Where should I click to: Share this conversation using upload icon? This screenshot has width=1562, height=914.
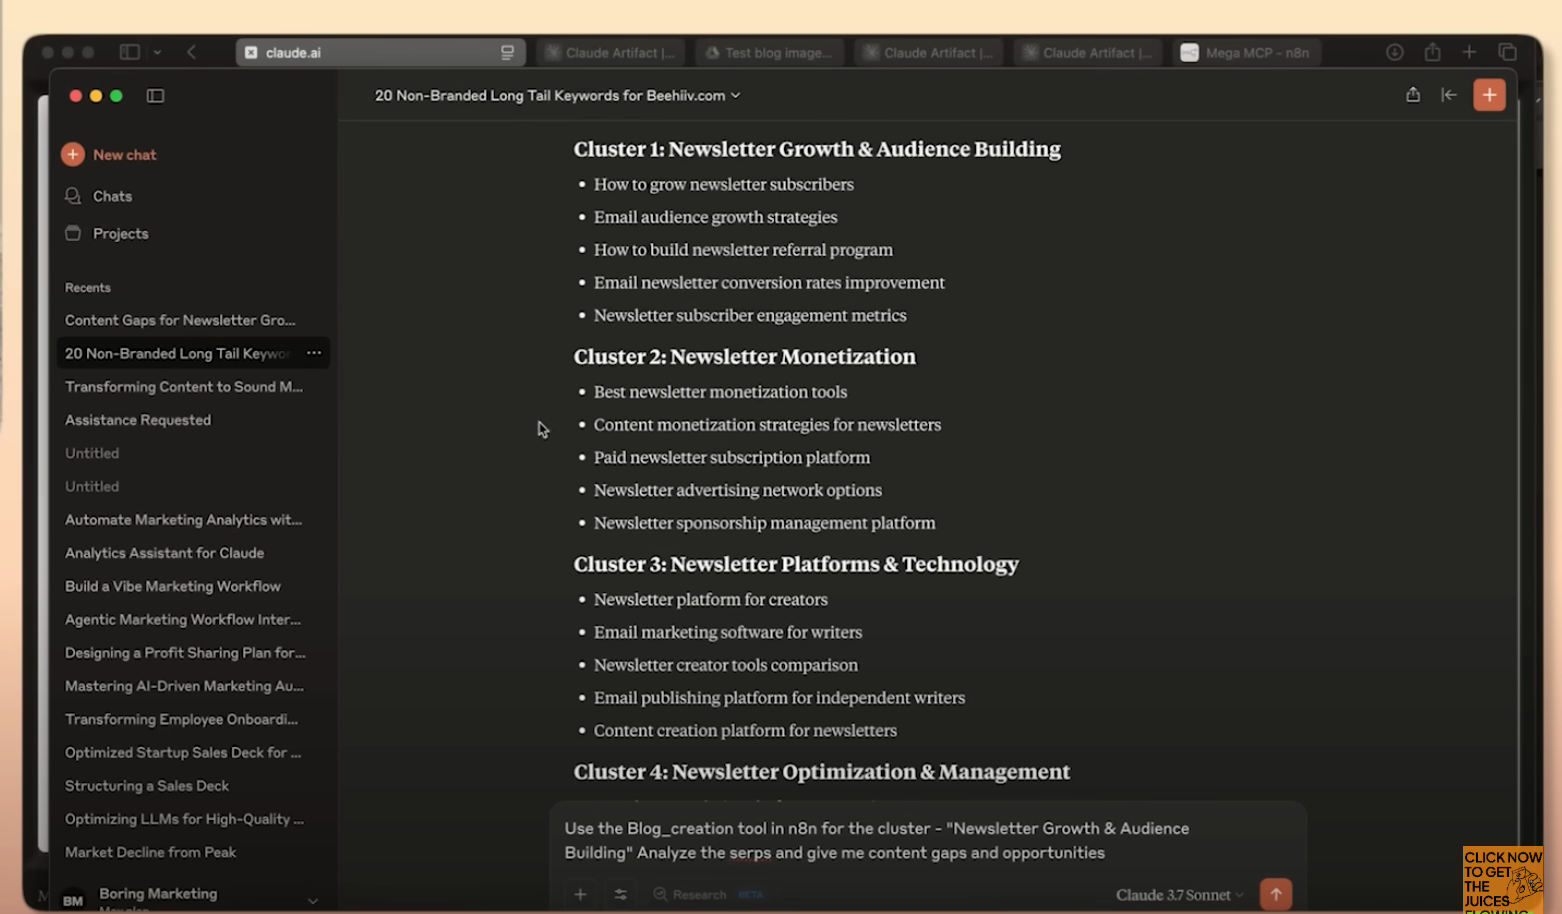click(x=1413, y=94)
